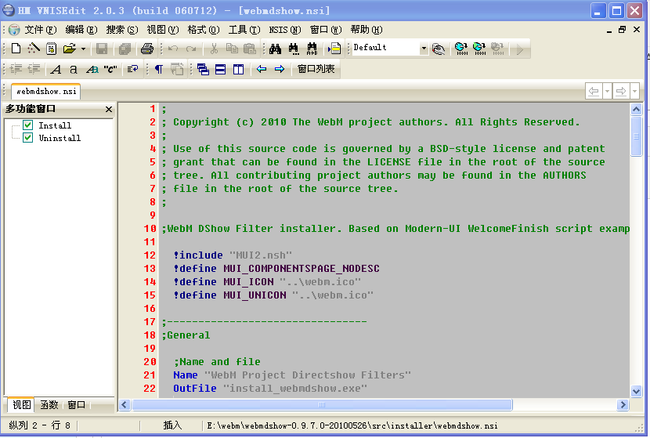Click the Redo arrow icon
650x438 pixels.
point(191,49)
